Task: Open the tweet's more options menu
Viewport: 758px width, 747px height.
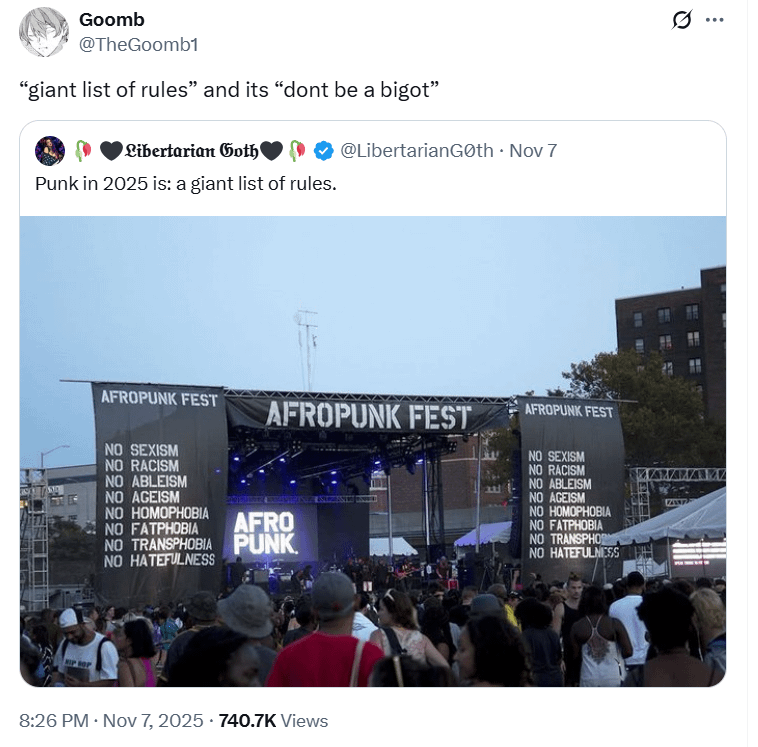Action: point(714,20)
